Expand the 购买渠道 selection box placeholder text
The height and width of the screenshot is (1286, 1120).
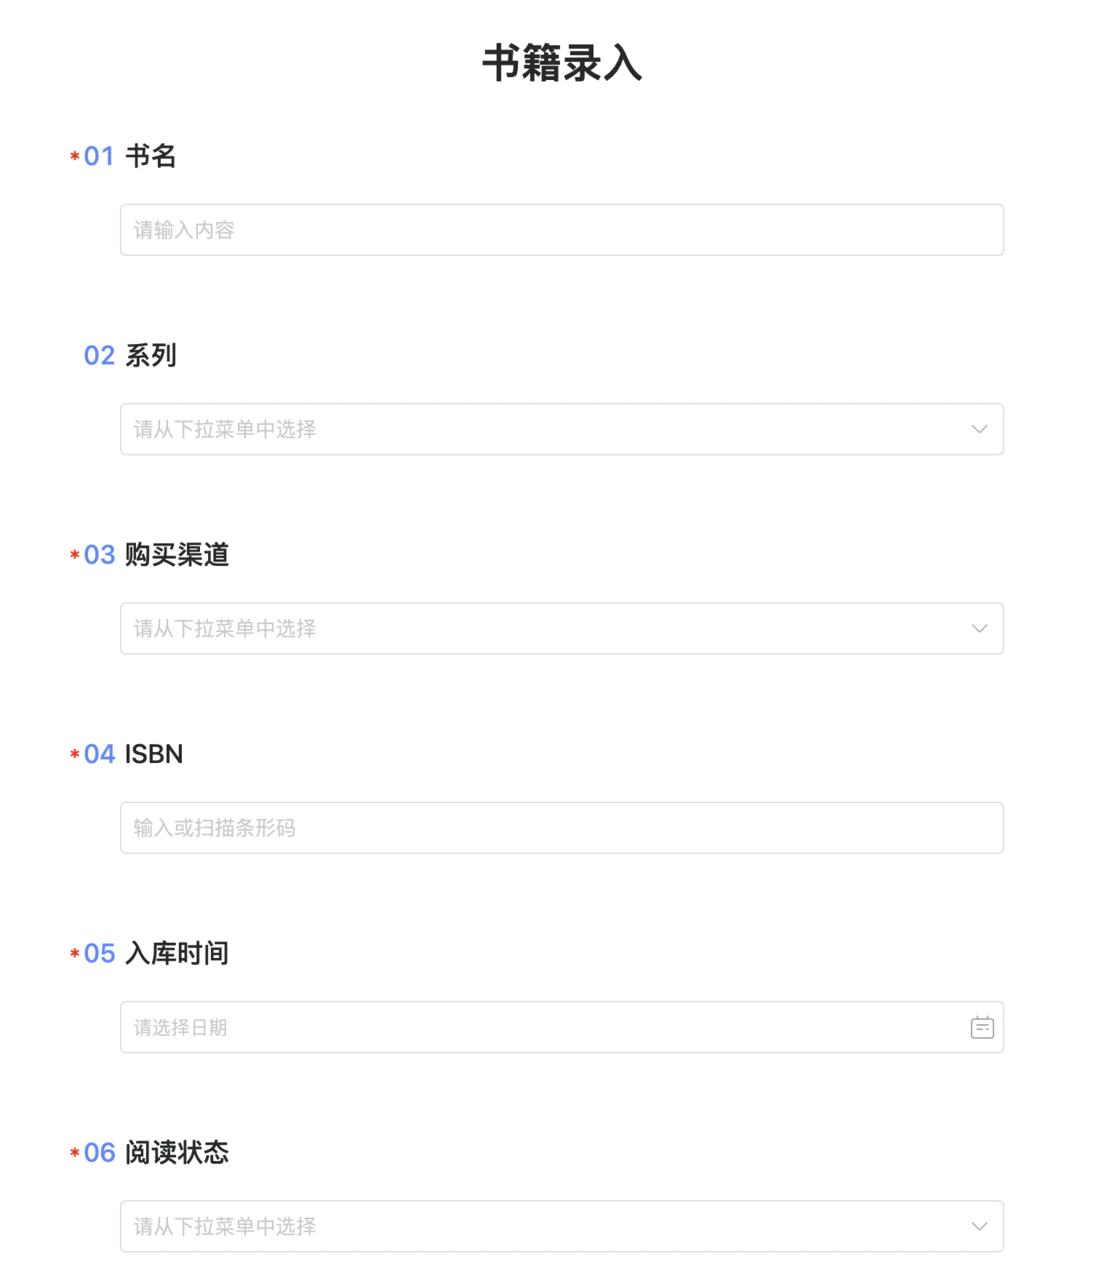(x=225, y=628)
